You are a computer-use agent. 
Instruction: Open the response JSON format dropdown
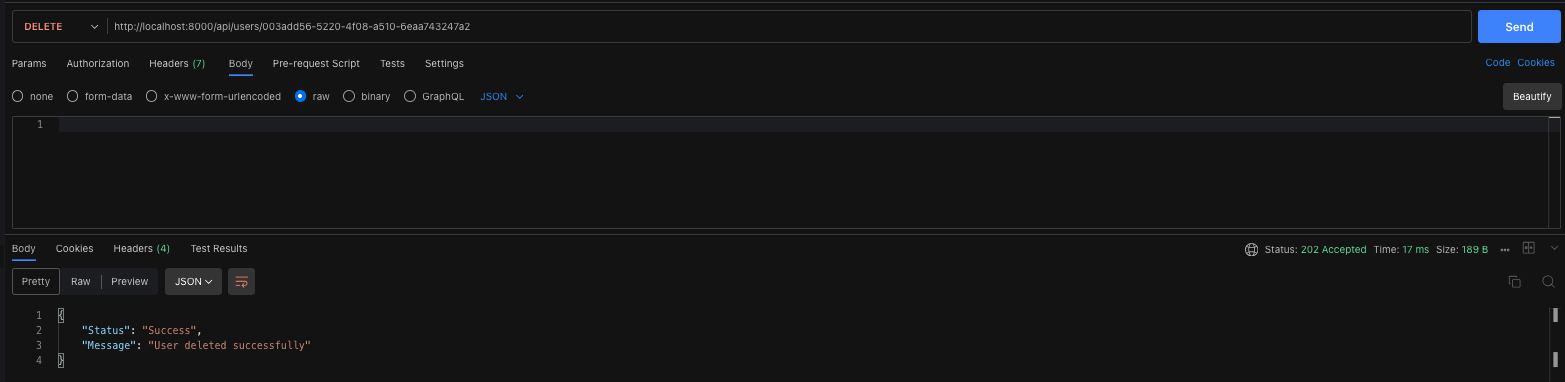193,282
